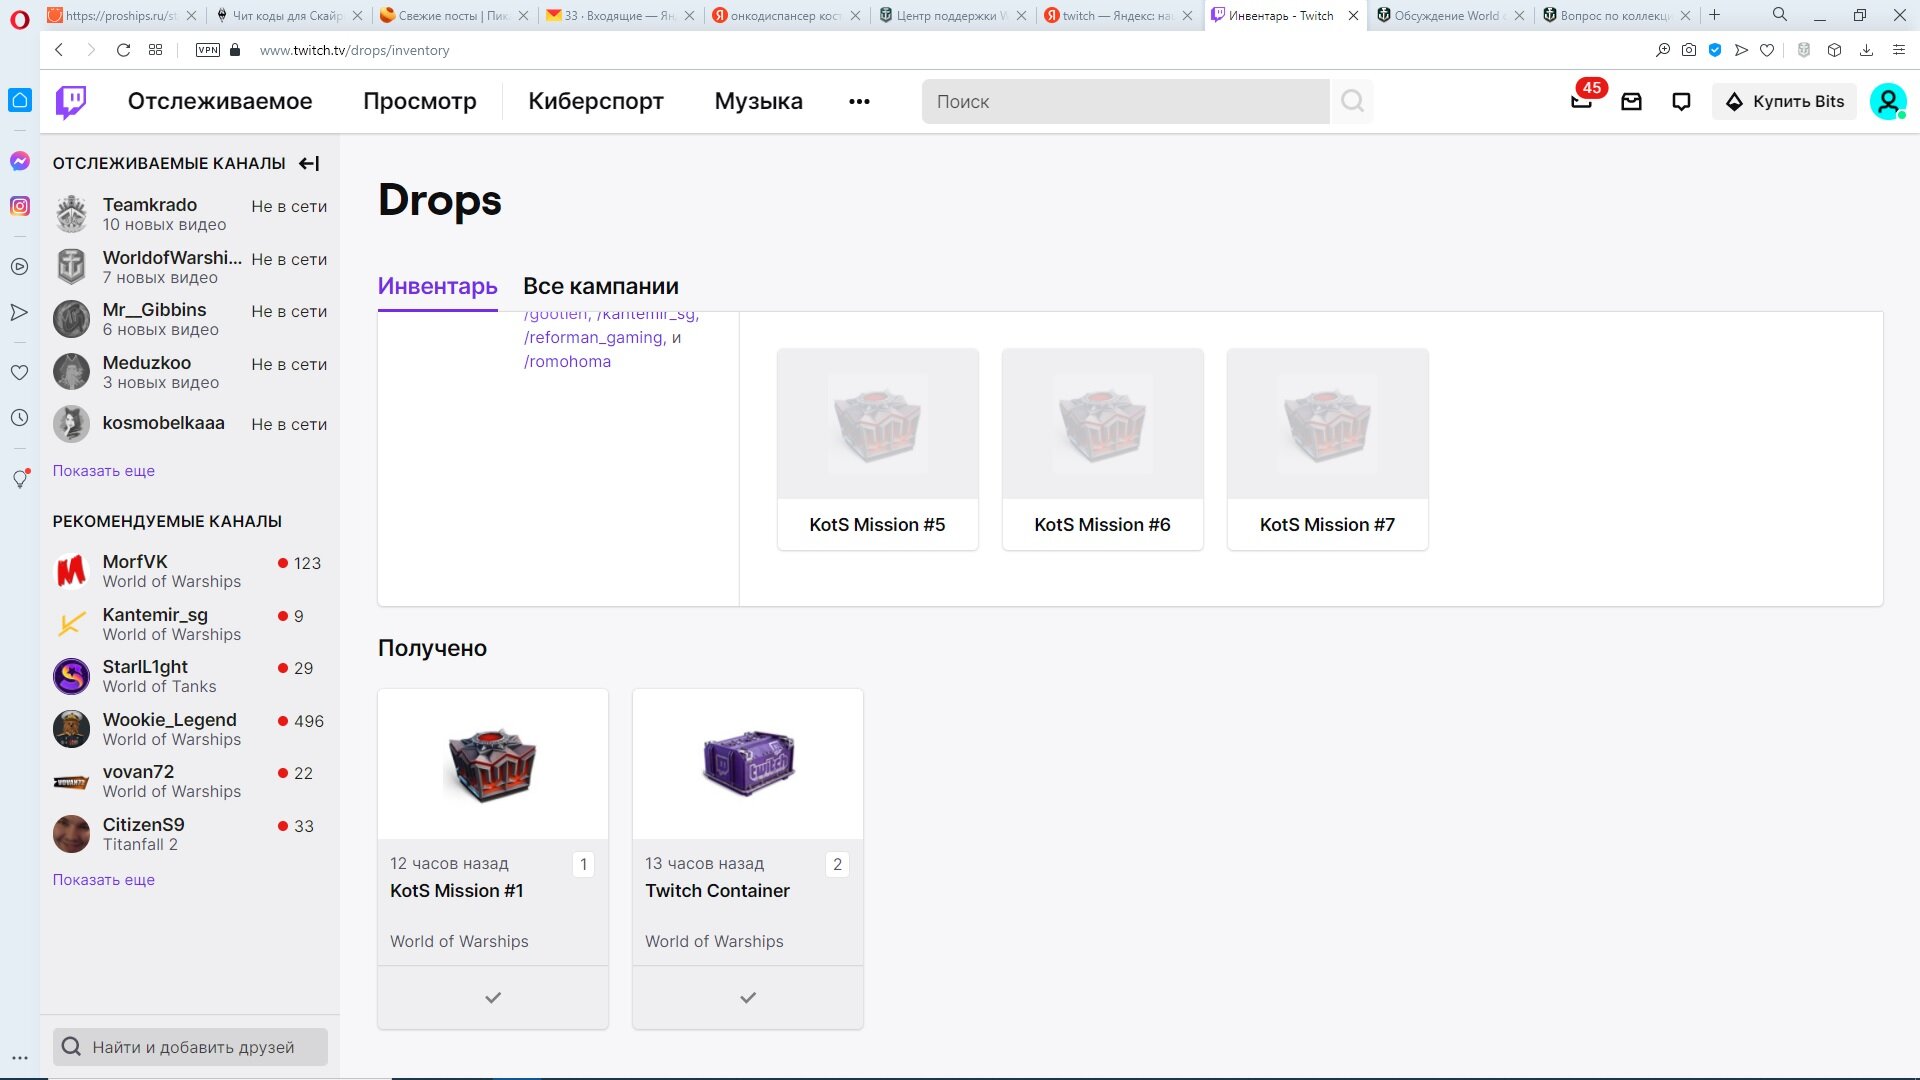This screenshot has height=1080, width=1920.
Task: Show more followed channels link
Action: (104, 470)
